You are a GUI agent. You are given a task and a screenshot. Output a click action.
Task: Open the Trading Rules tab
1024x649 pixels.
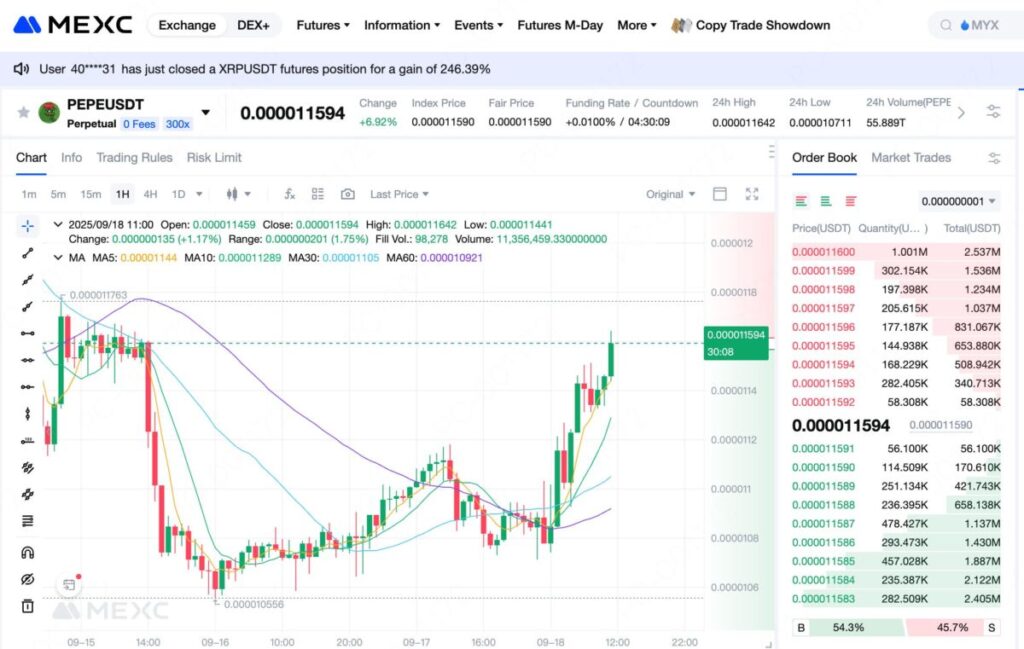pos(134,158)
